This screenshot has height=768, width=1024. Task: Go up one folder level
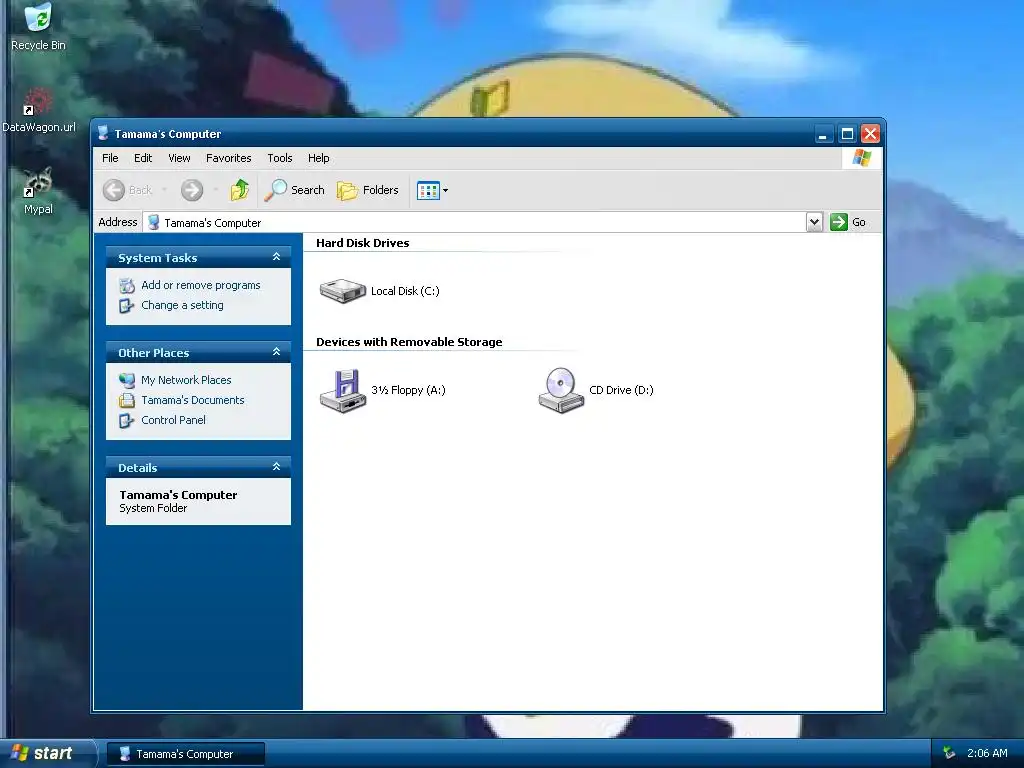pos(239,190)
